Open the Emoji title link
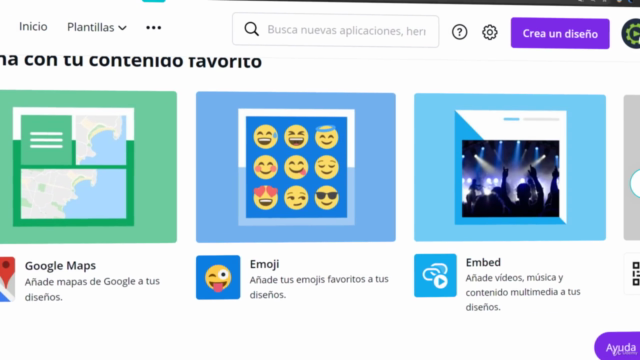640x360 pixels. pos(264,264)
